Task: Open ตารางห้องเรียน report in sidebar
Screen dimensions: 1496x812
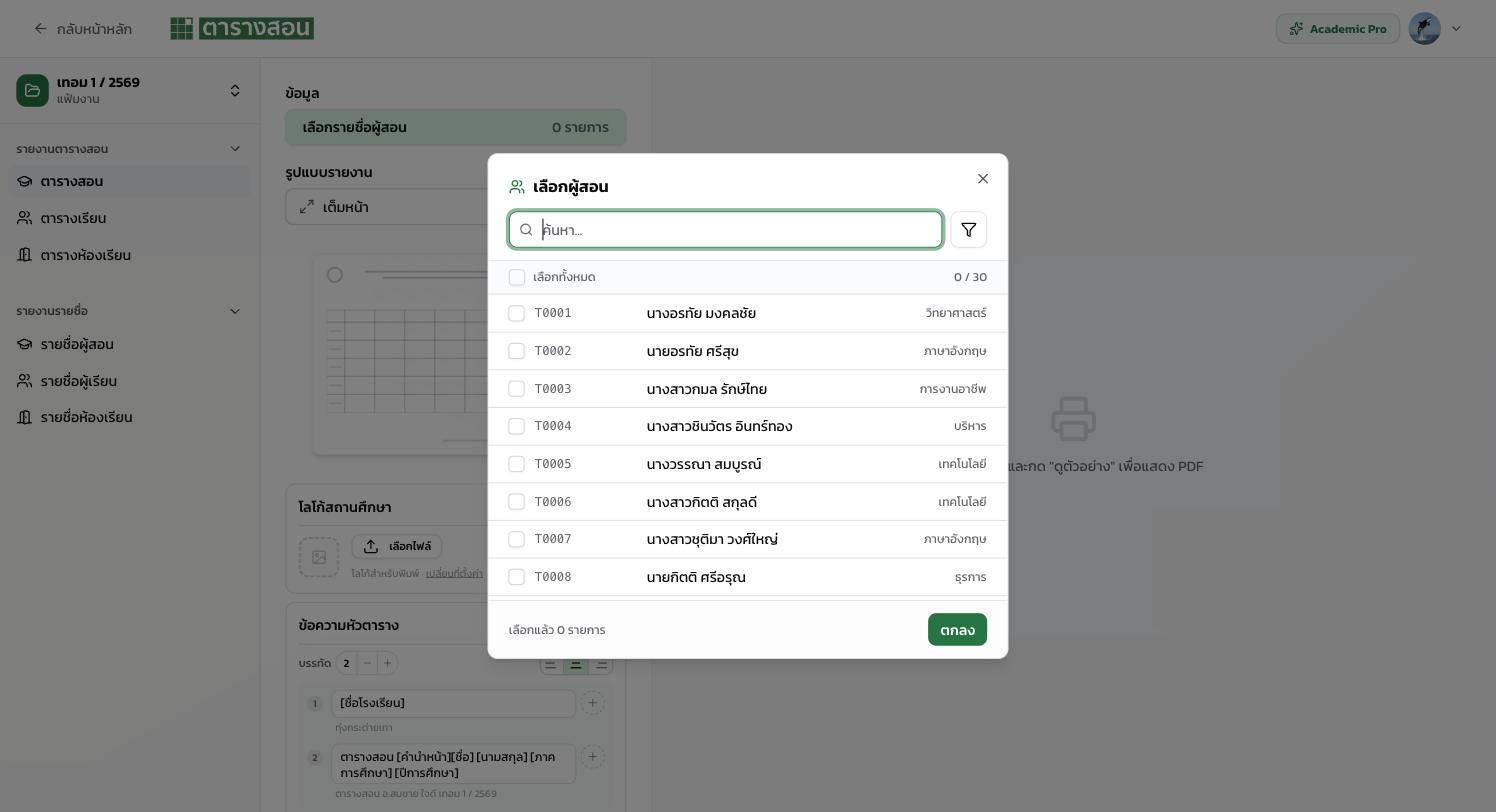Action: pyautogui.click(x=130, y=255)
